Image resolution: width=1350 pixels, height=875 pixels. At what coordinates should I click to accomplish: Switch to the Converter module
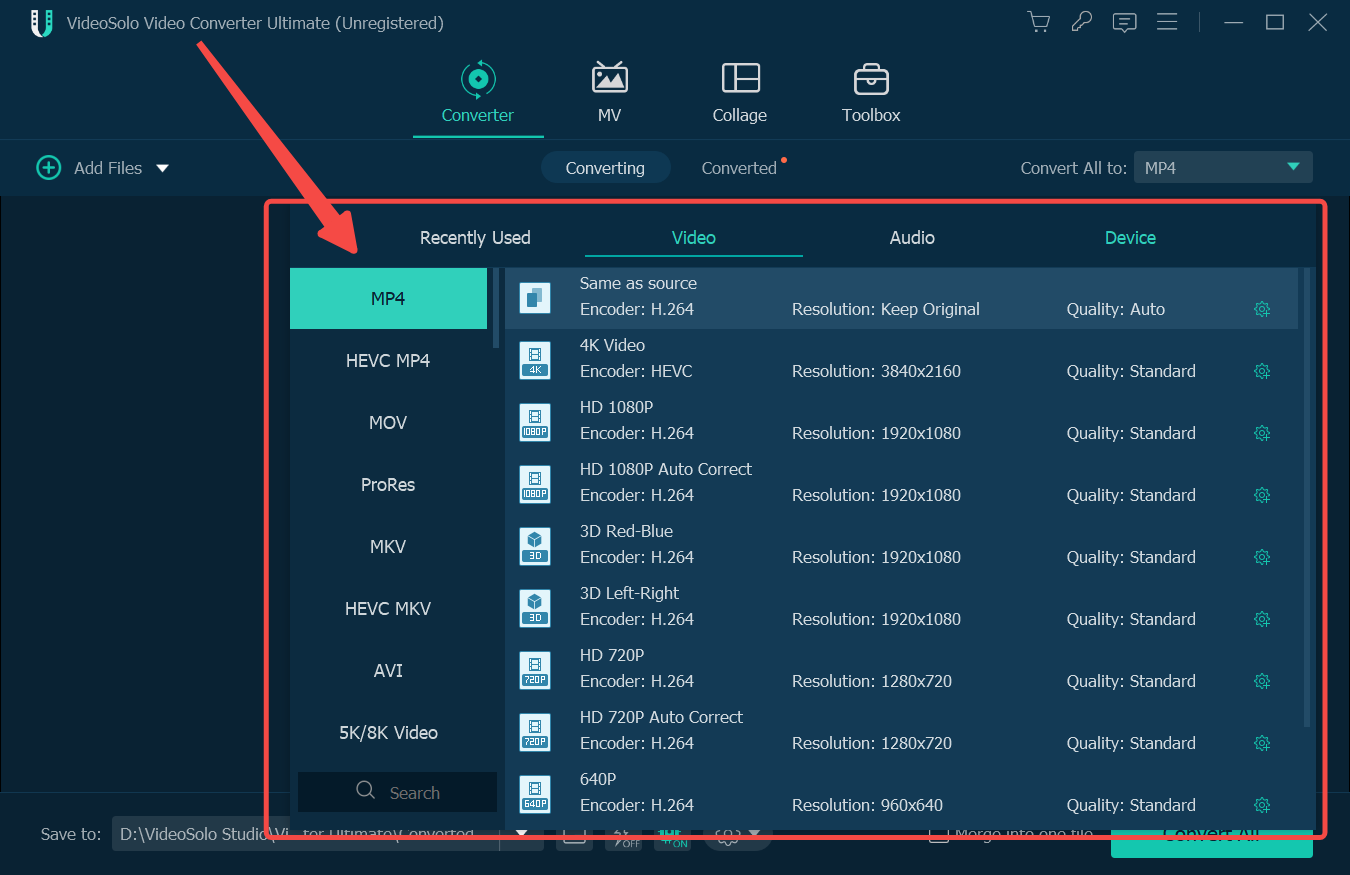click(478, 93)
